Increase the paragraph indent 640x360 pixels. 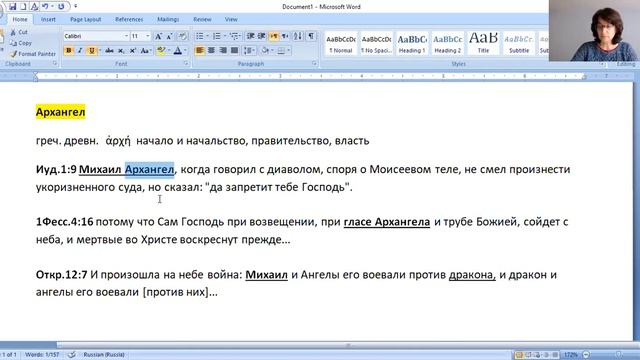(x=262, y=36)
